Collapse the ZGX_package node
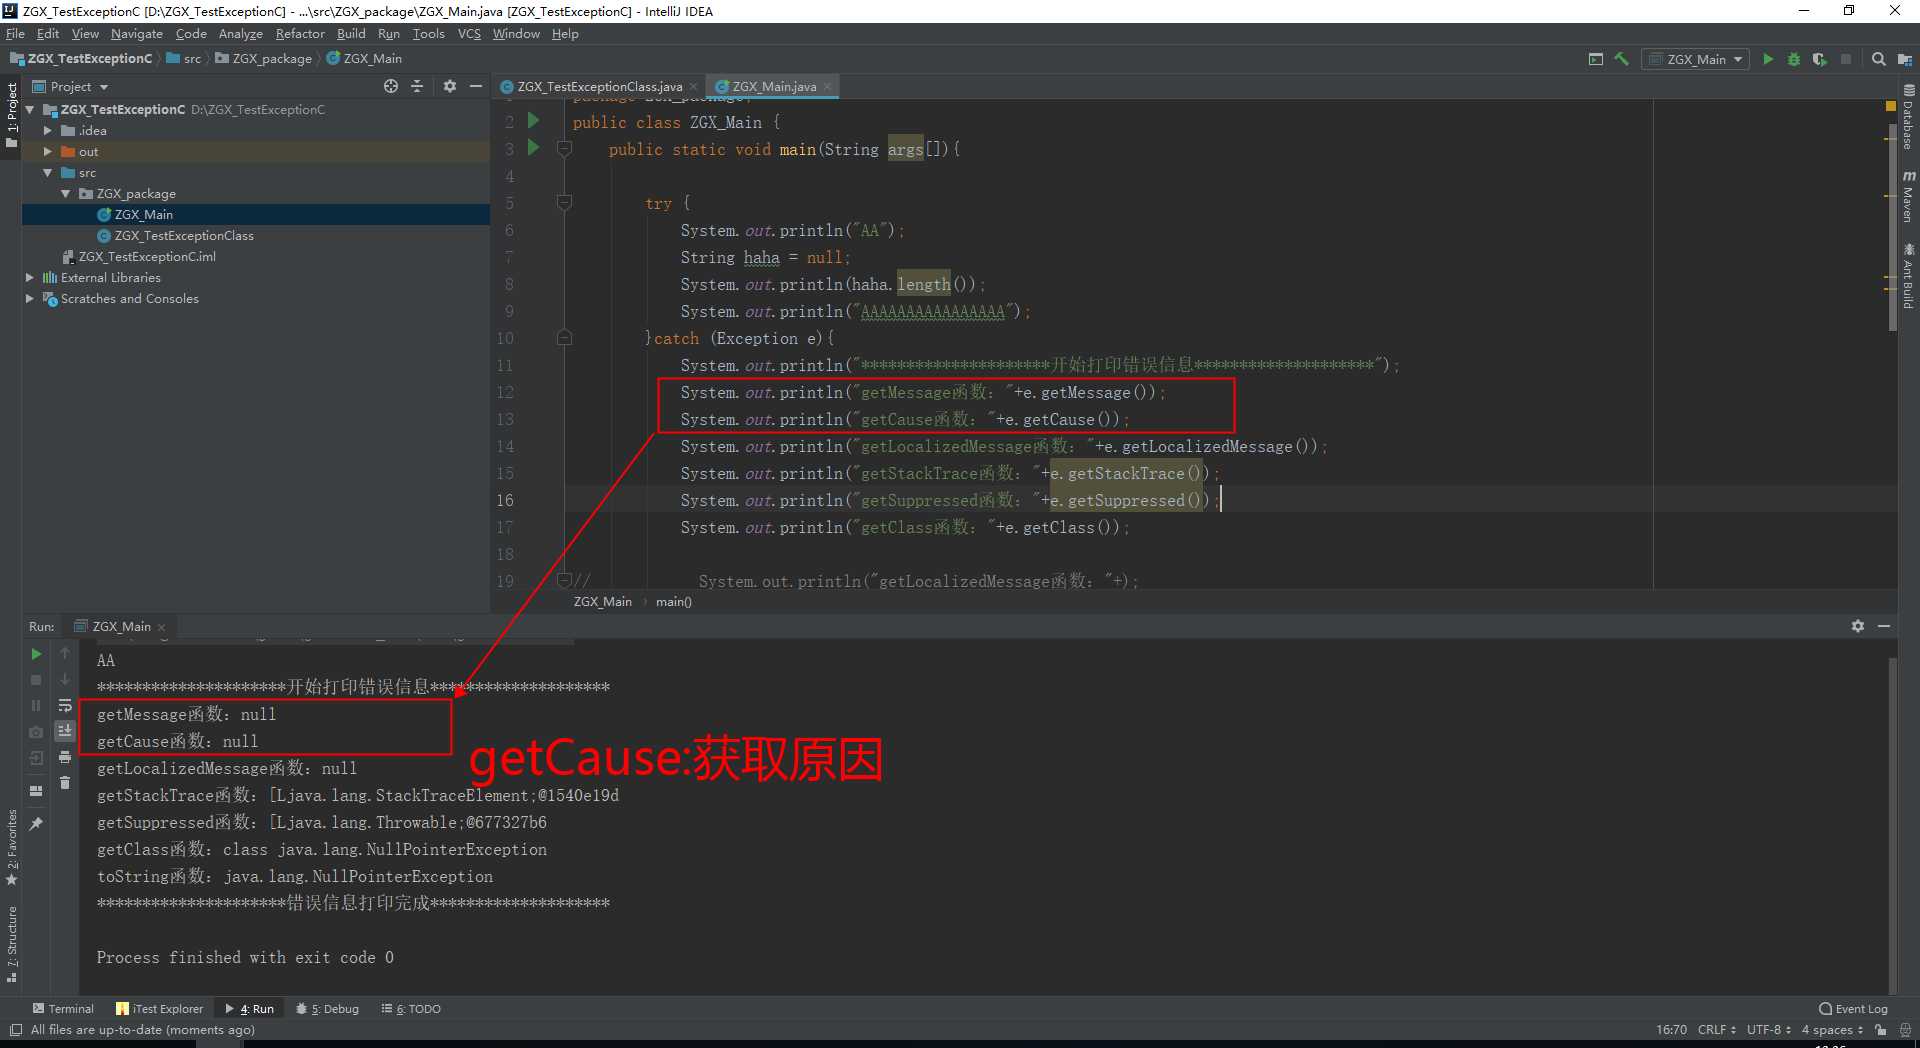 click(x=66, y=194)
